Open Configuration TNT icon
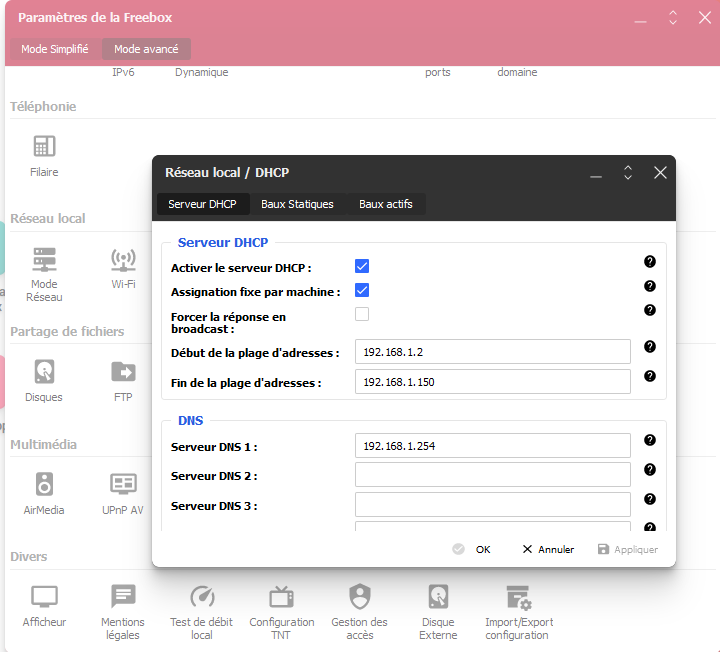Viewport: 720px width, 652px height. (281, 596)
